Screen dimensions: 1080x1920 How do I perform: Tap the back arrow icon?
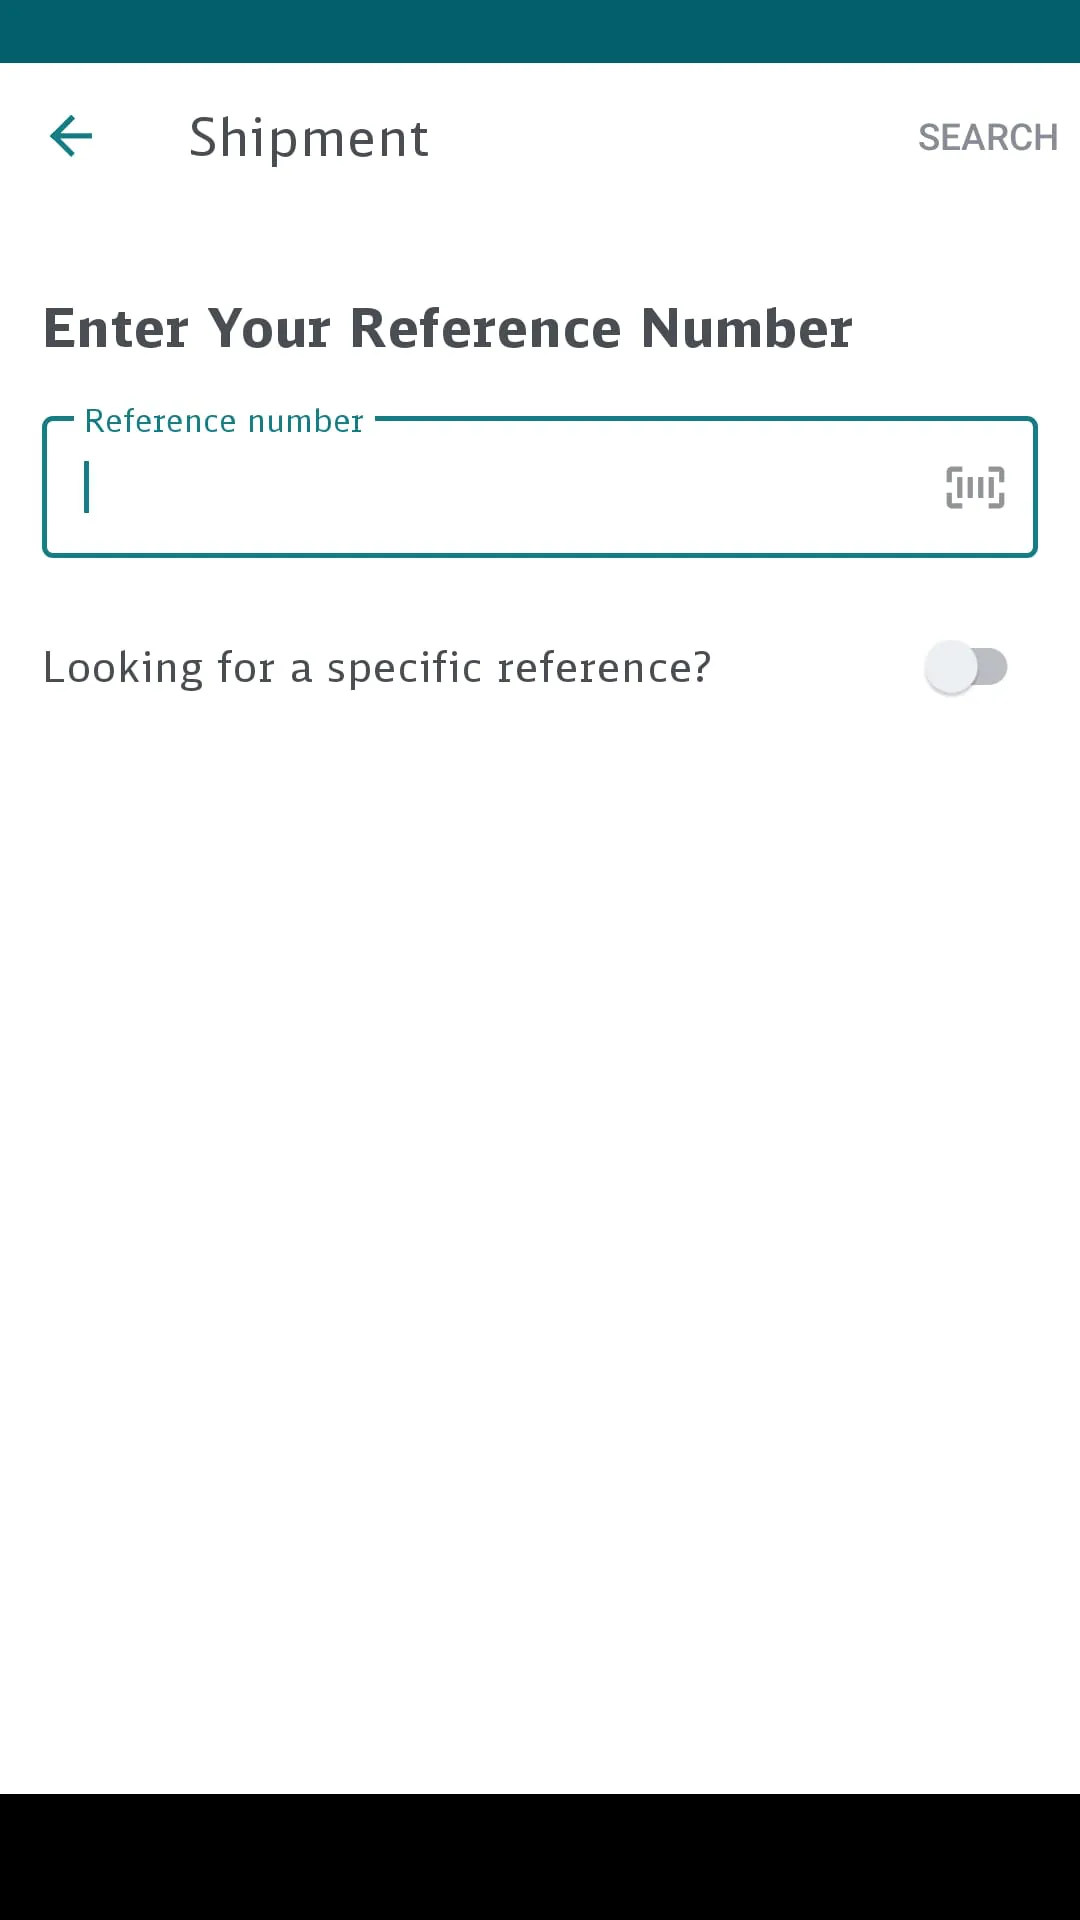pyautogui.click(x=71, y=136)
